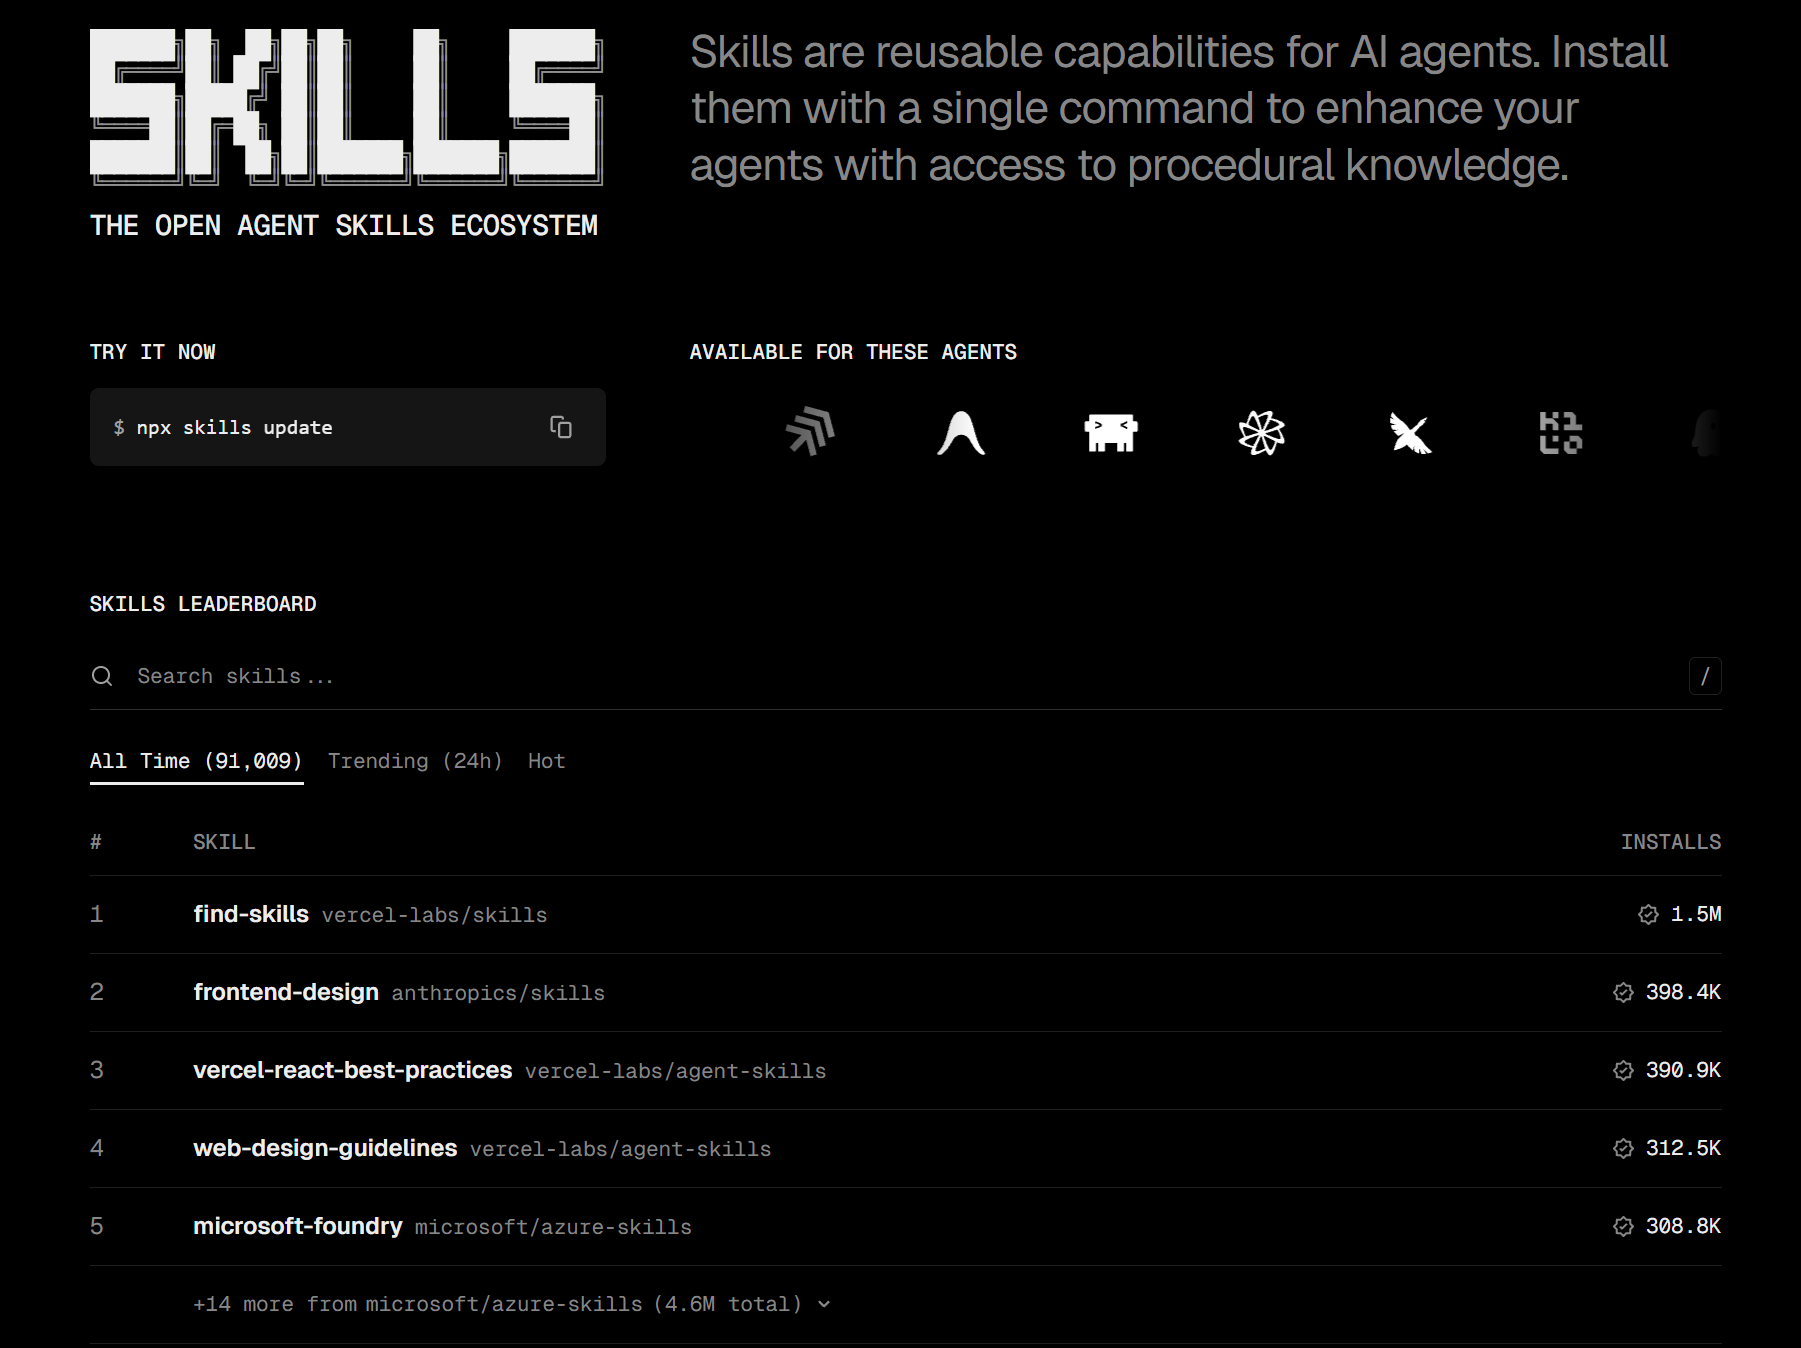Click the 1.5M install count
This screenshot has width=1801, height=1348.
click(1696, 914)
